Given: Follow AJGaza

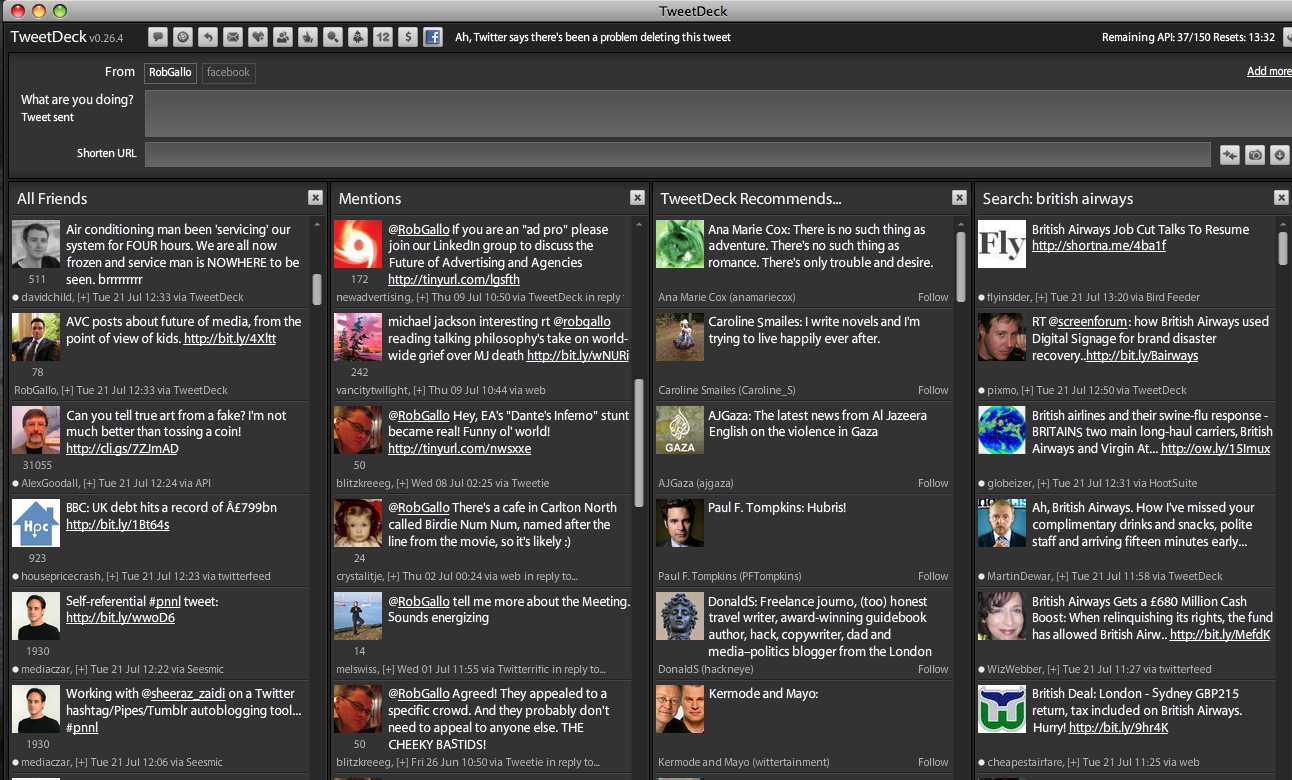Looking at the screenshot, I should point(933,483).
